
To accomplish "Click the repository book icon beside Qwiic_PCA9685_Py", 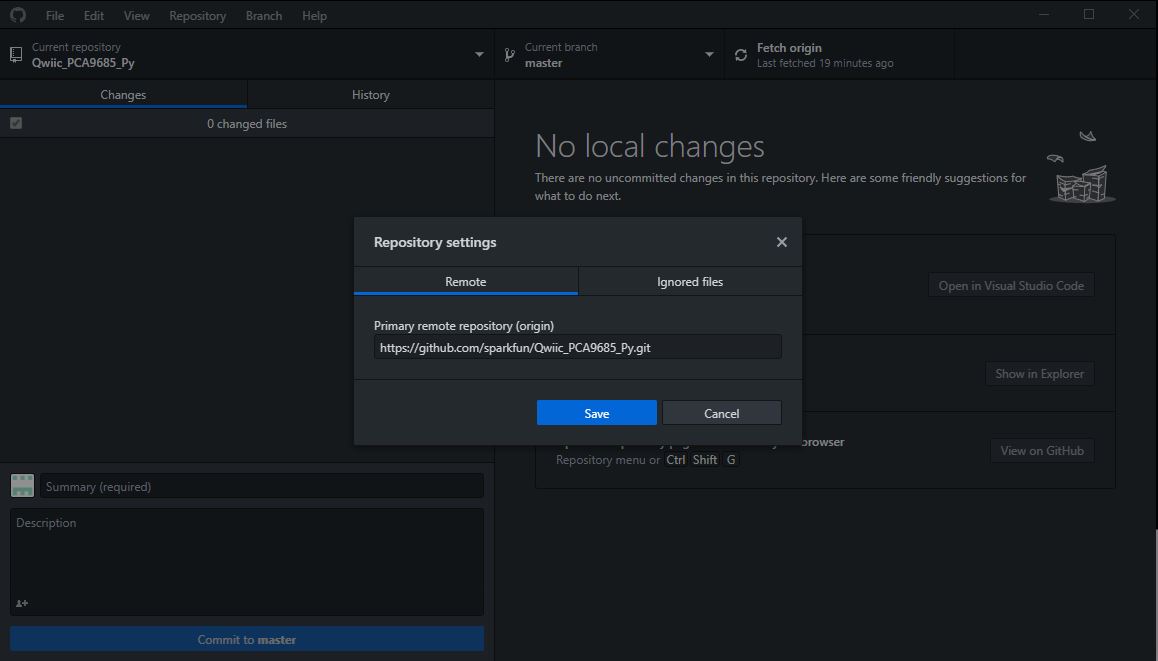I will (x=15, y=53).
